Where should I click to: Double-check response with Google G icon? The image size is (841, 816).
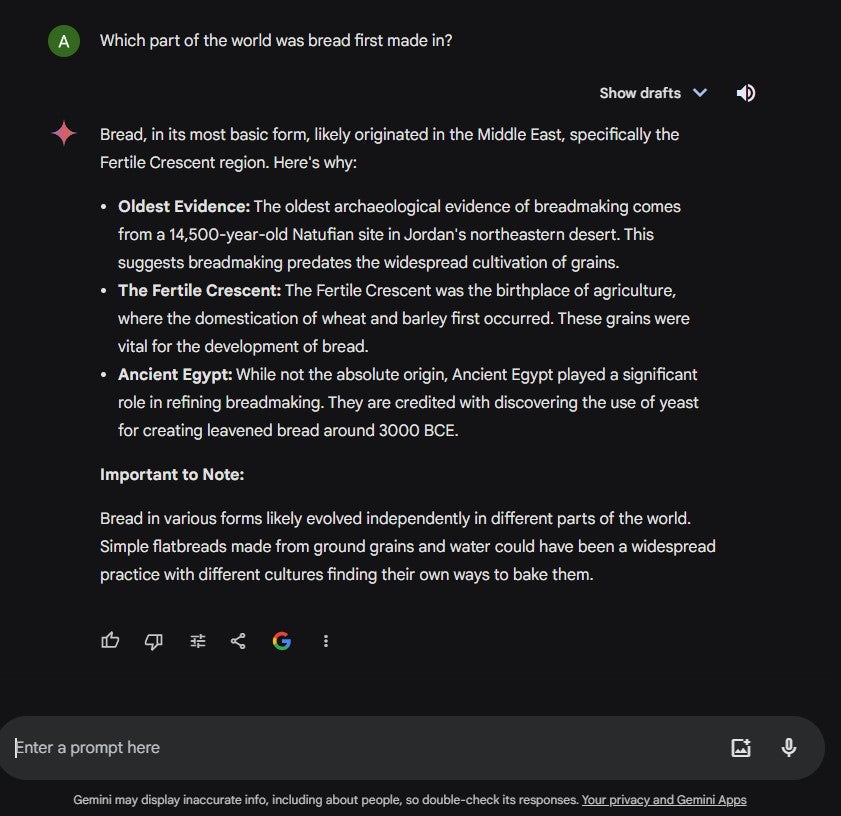[282, 641]
